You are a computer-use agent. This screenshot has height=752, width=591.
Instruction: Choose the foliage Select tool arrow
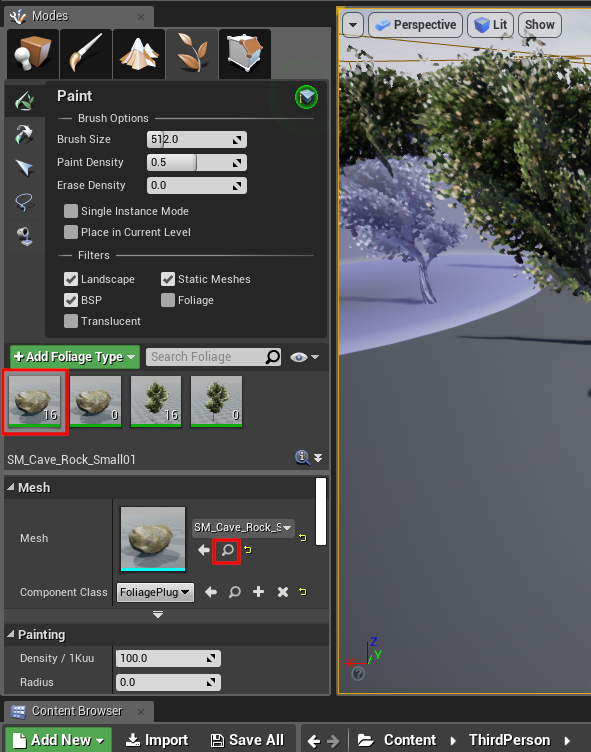click(24, 168)
